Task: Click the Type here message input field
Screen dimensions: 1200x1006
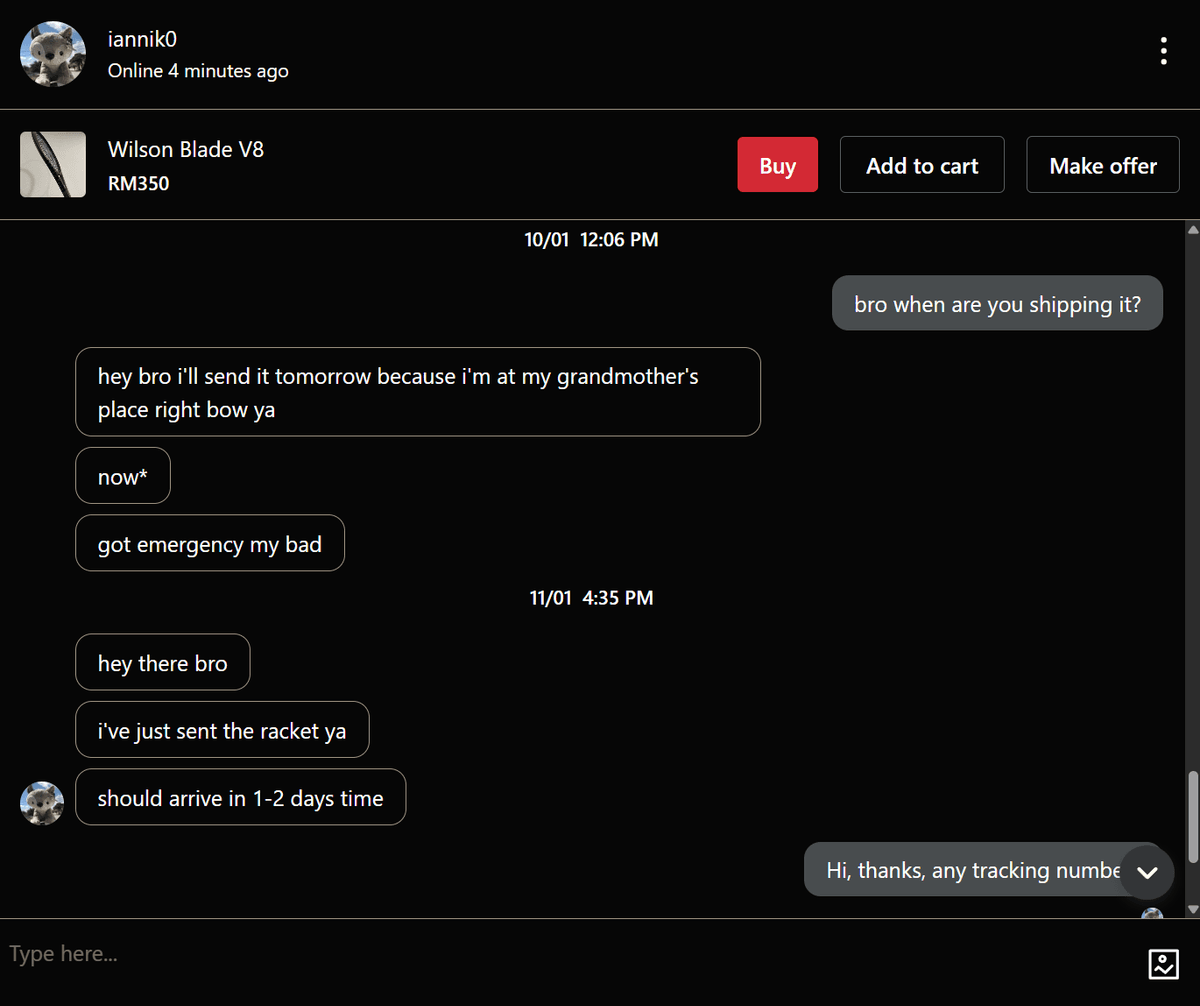Action: tap(400, 953)
